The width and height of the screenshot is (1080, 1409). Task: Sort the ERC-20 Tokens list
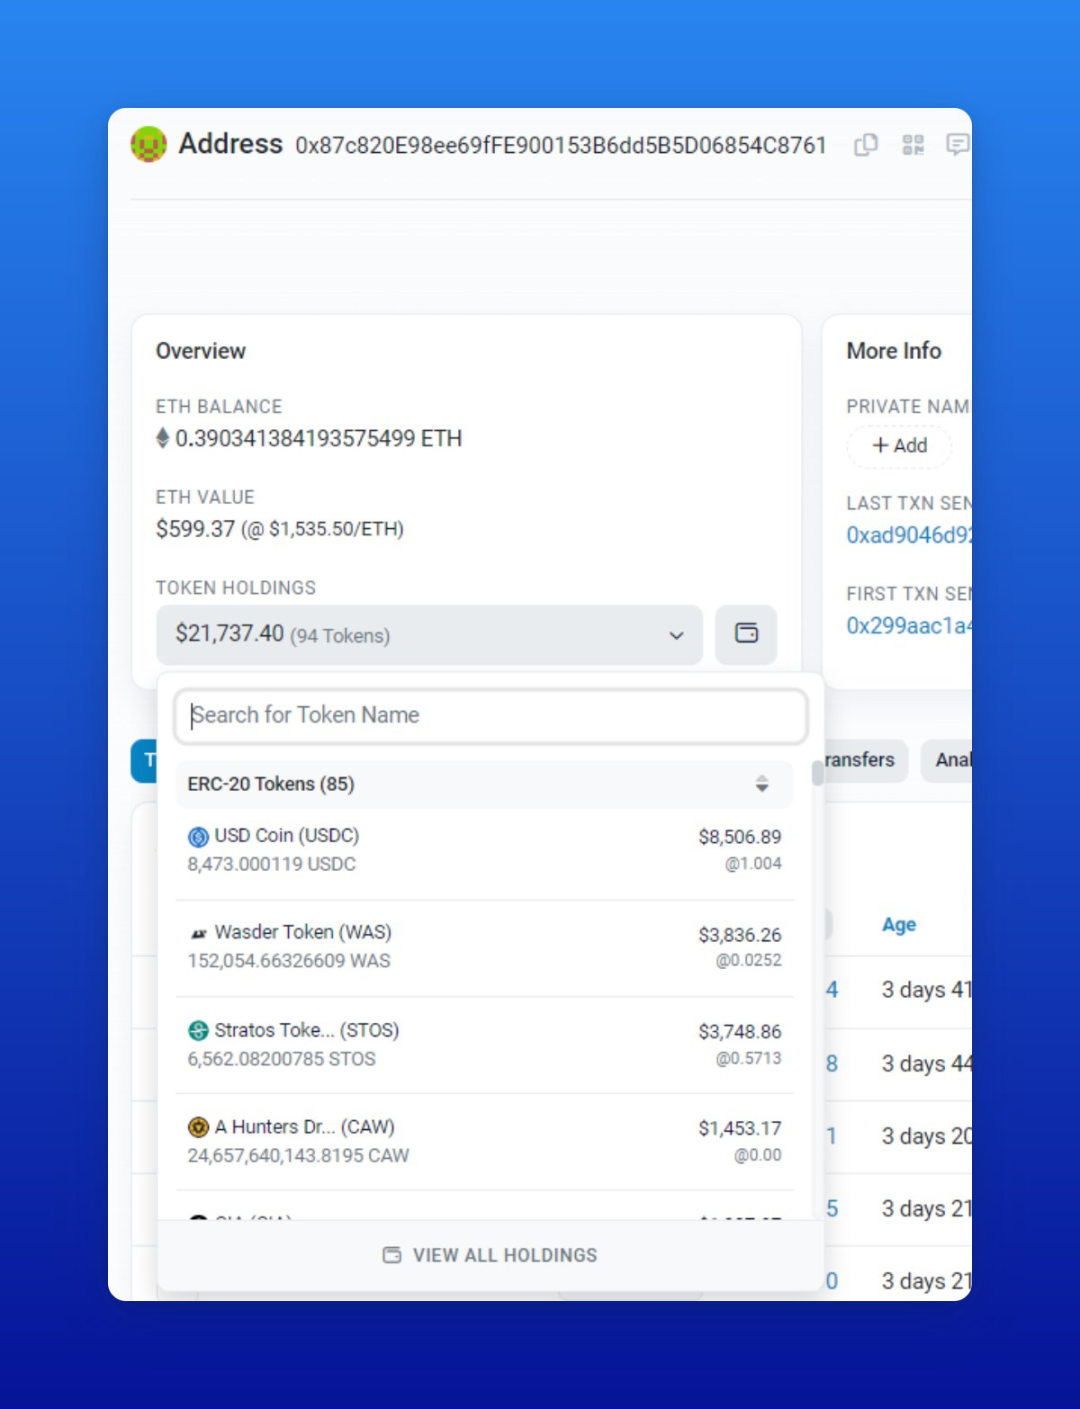[x=762, y=784]
